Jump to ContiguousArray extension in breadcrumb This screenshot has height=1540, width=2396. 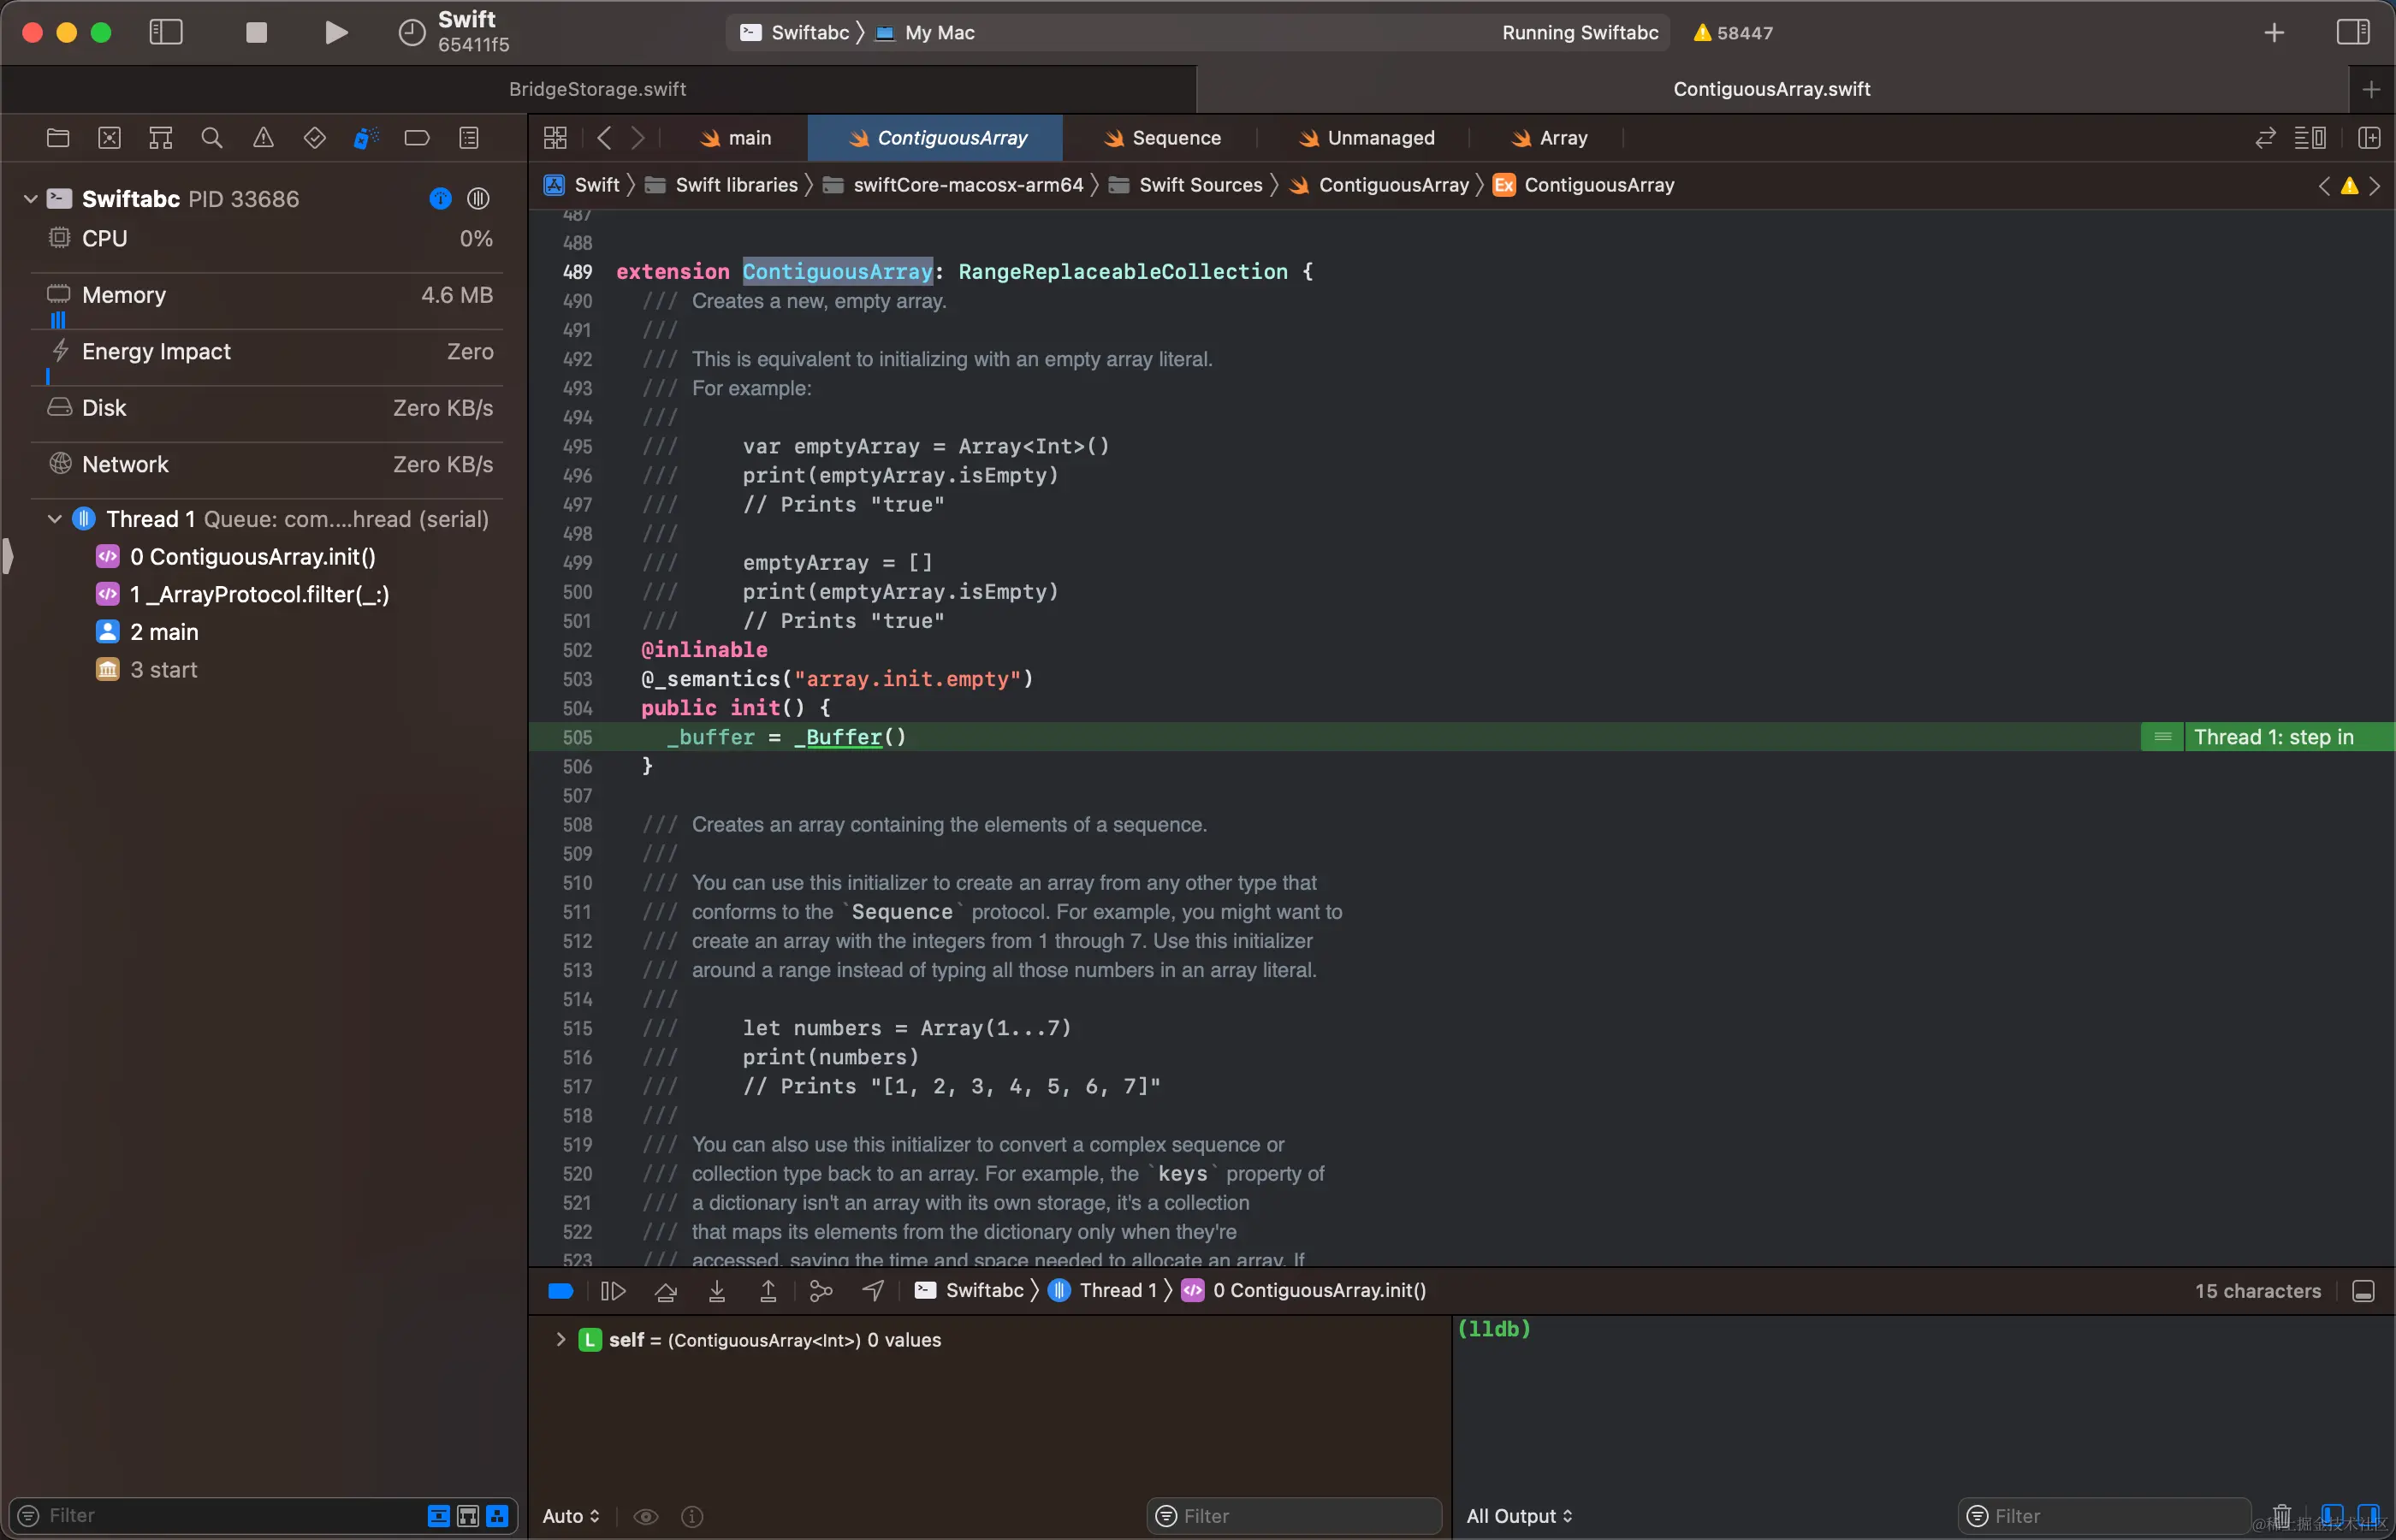1584,185
